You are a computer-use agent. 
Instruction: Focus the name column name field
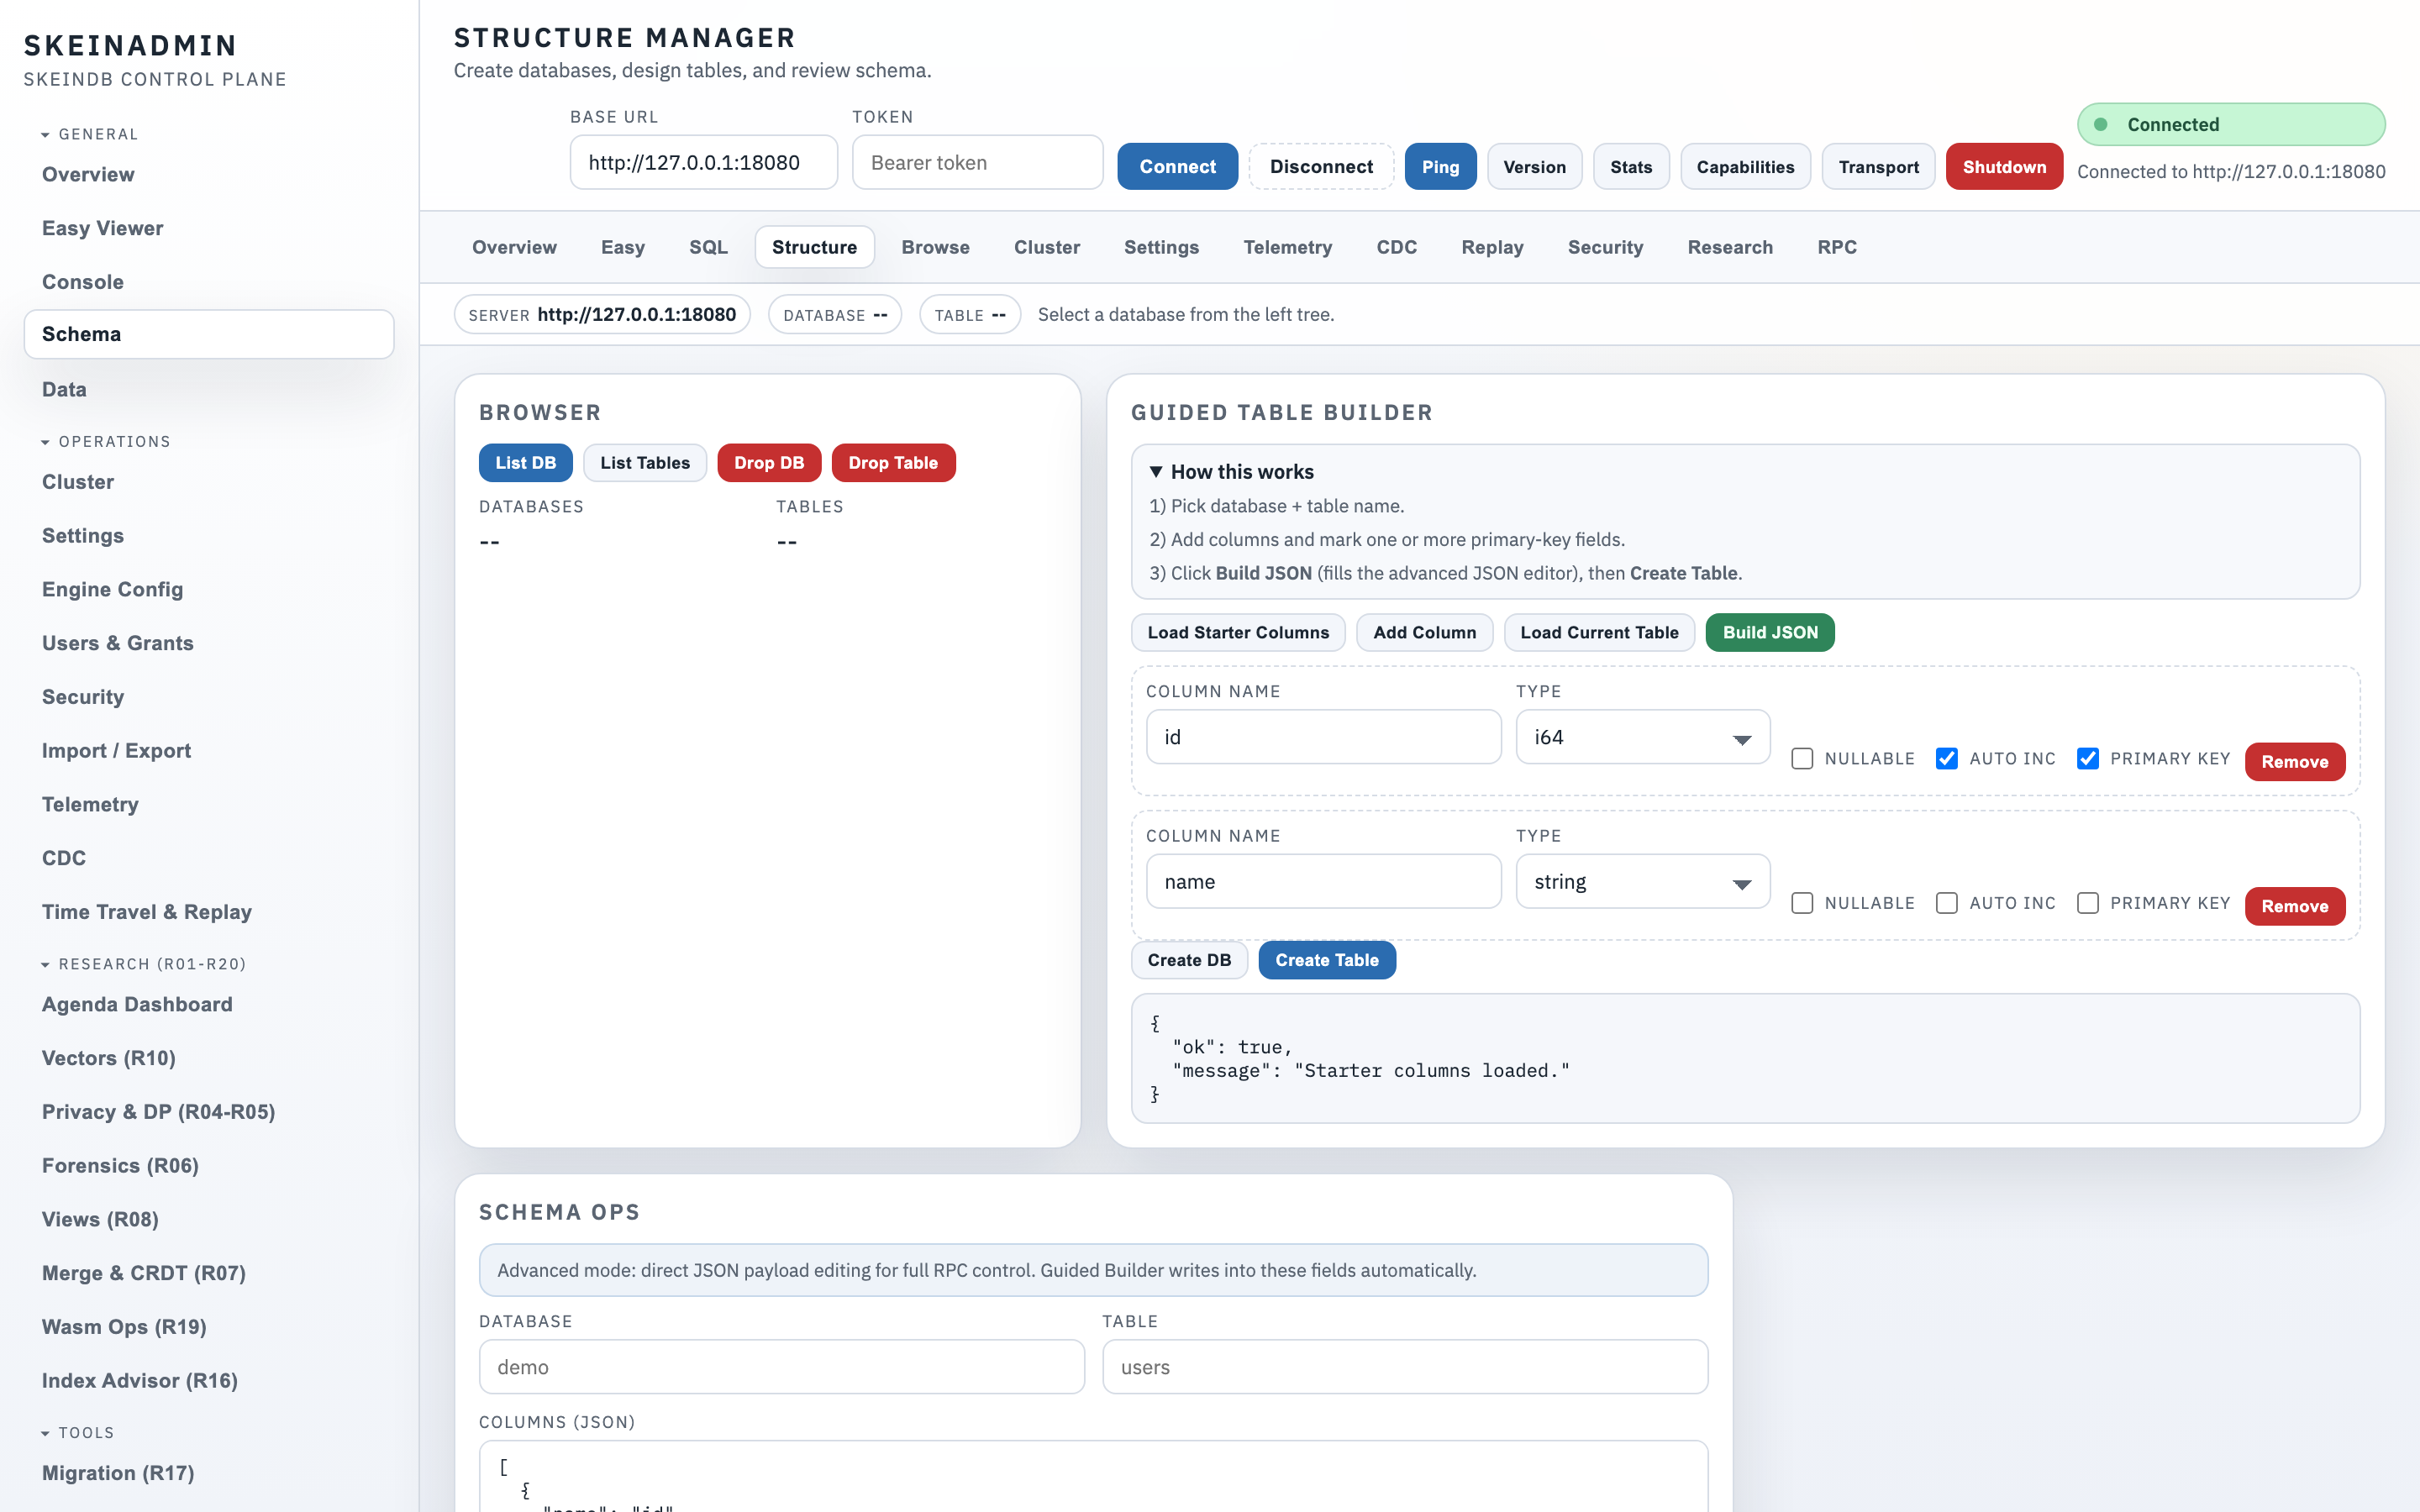1323,881
